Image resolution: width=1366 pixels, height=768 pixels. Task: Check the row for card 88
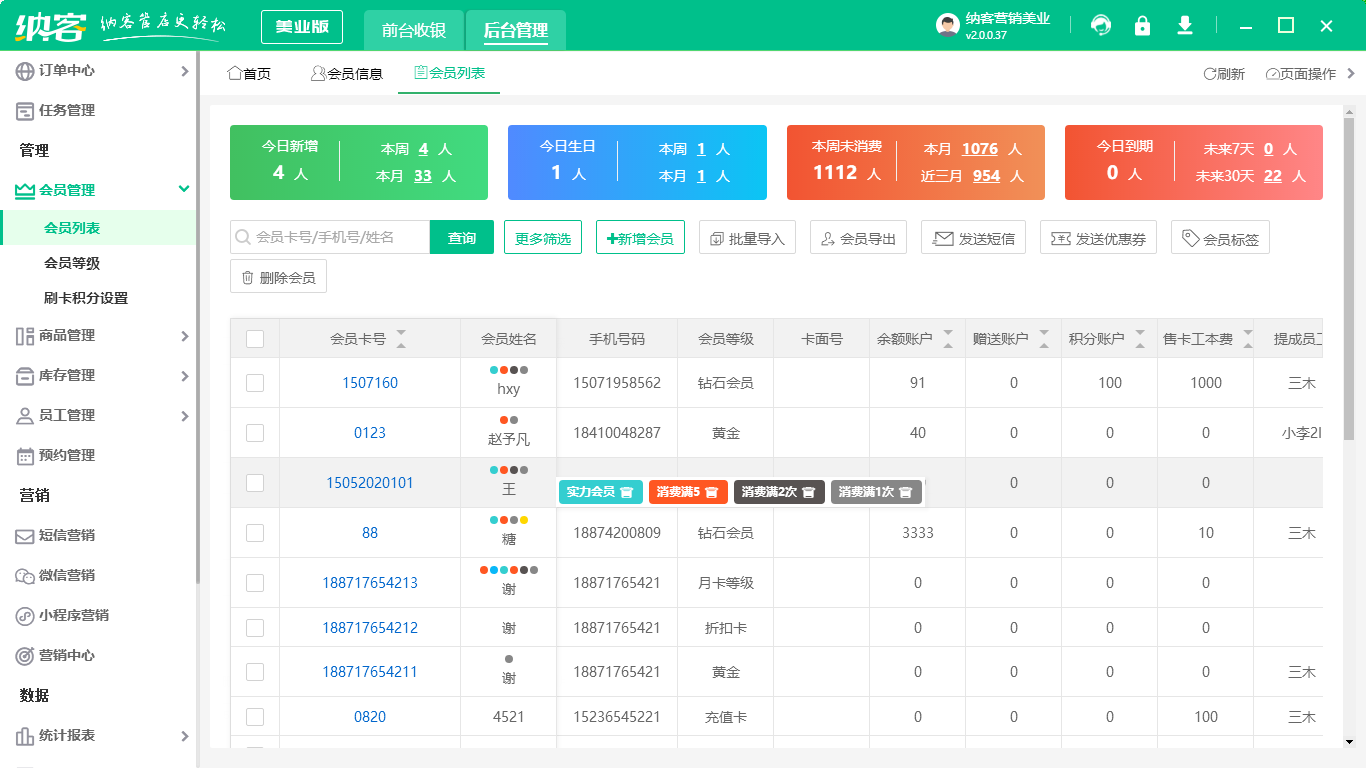tap(255, 533)
